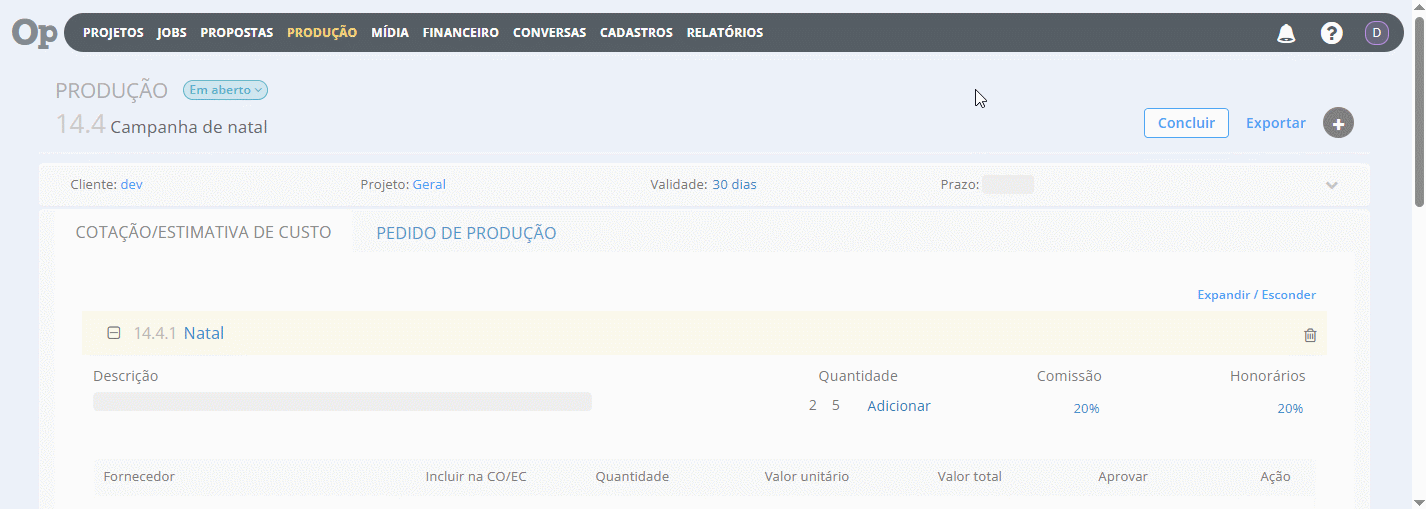Open the Jobs menu
The image size is (1426, 509).
point(172,33)
